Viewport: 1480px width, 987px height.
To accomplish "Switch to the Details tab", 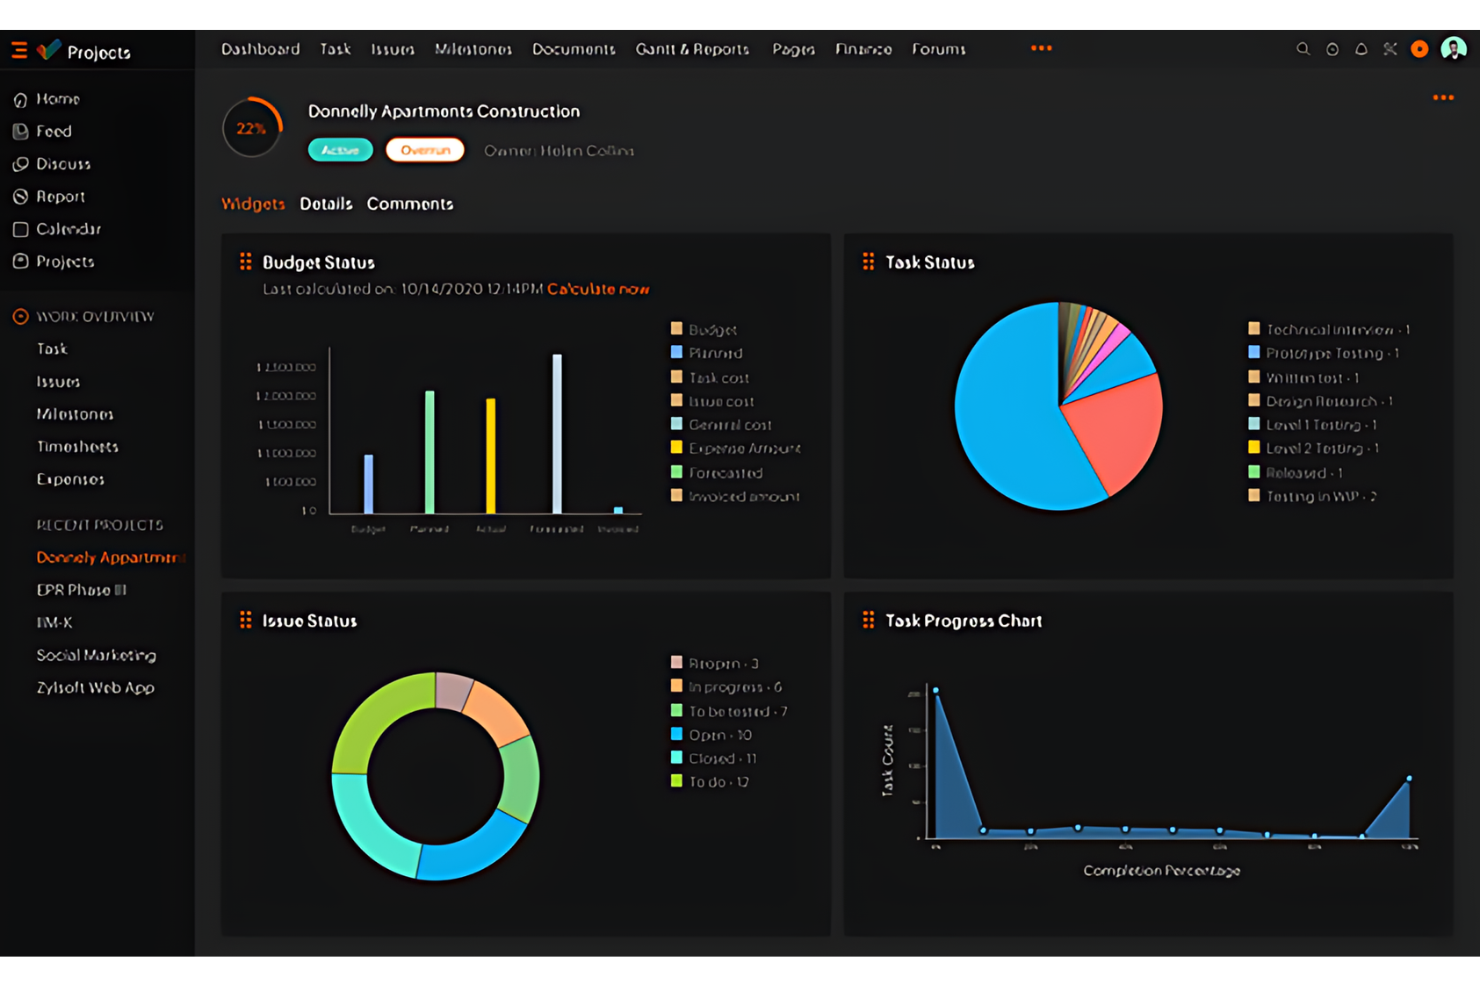I will (326, 204).
